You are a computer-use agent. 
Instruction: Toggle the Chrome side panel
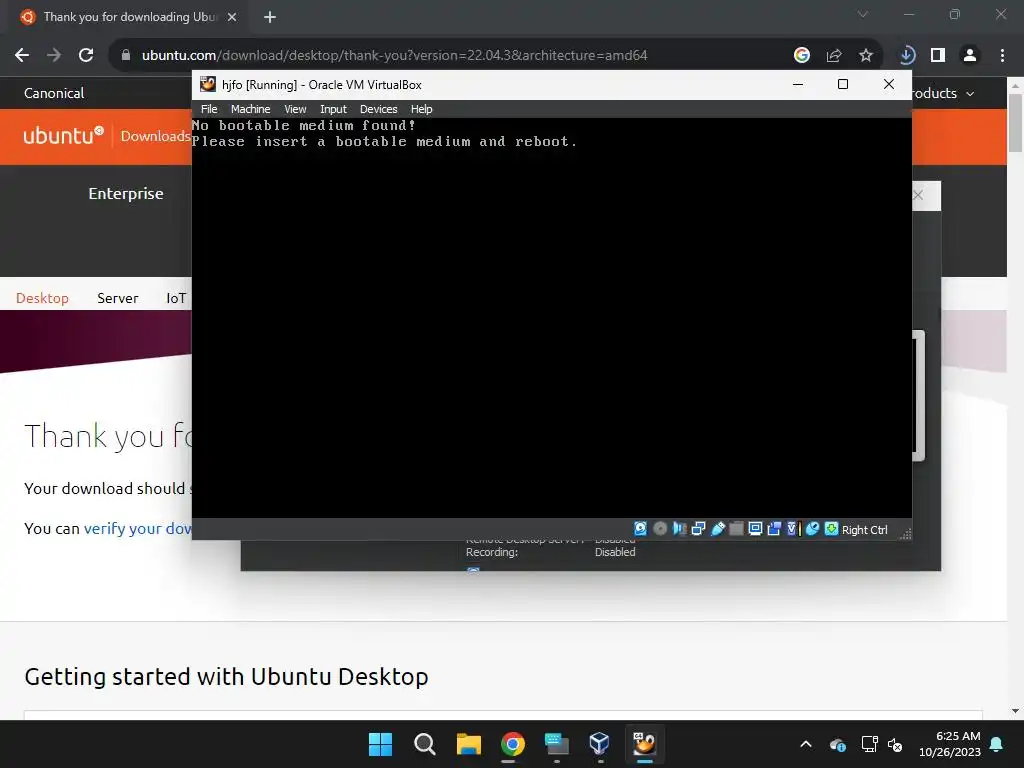(938, 56)
